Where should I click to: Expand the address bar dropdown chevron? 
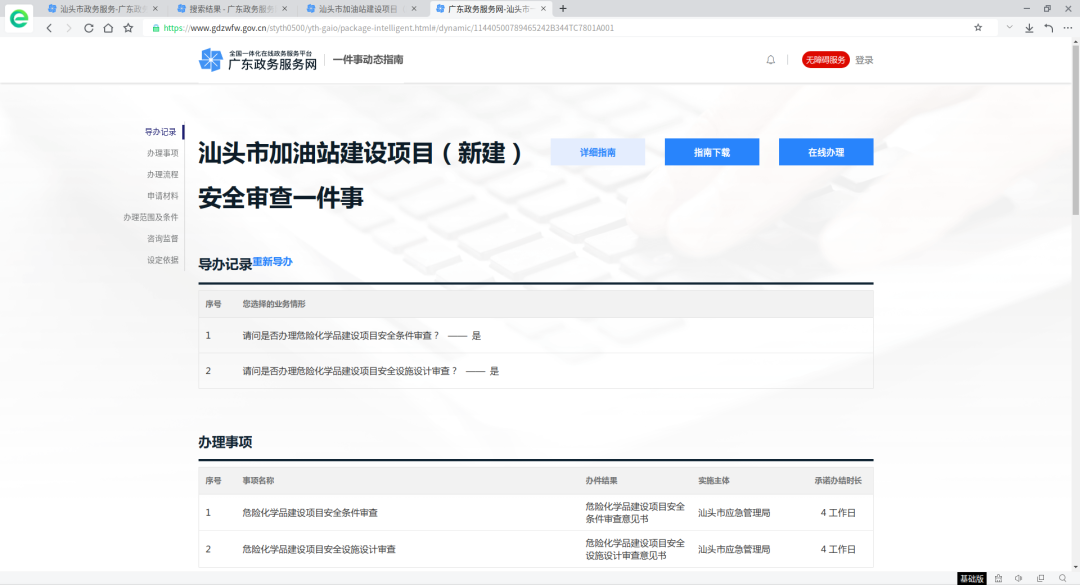point(1009,28)
